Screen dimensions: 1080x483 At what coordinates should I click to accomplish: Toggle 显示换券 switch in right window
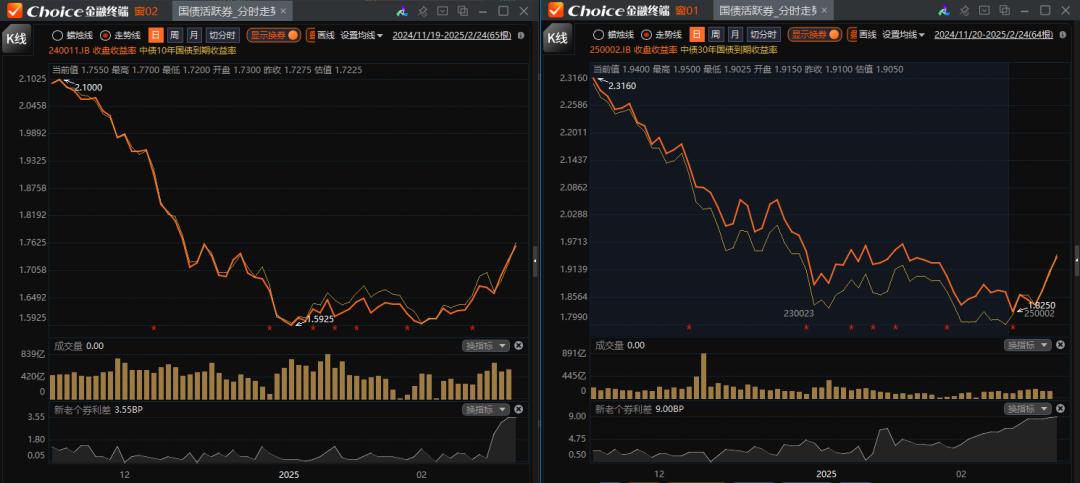pos(814,34)
